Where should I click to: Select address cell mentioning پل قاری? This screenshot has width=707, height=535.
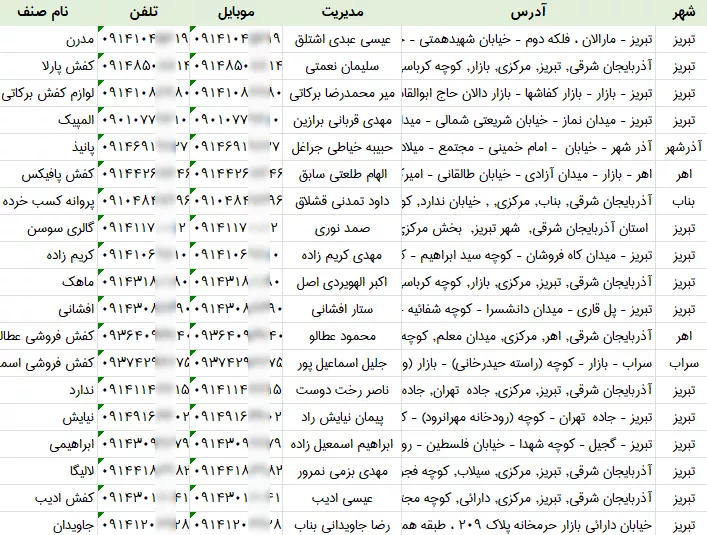[x=528, y=310]
